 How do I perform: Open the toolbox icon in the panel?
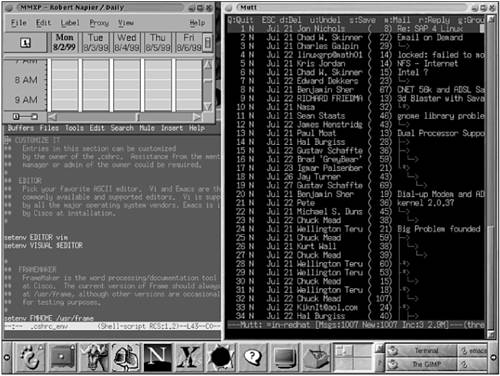coord(316,357)
